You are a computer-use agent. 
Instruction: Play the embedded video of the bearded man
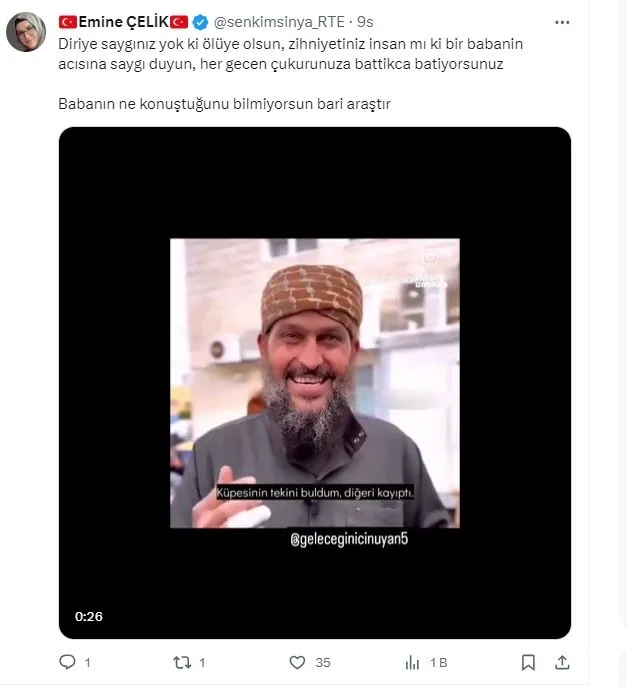(314, 383)
